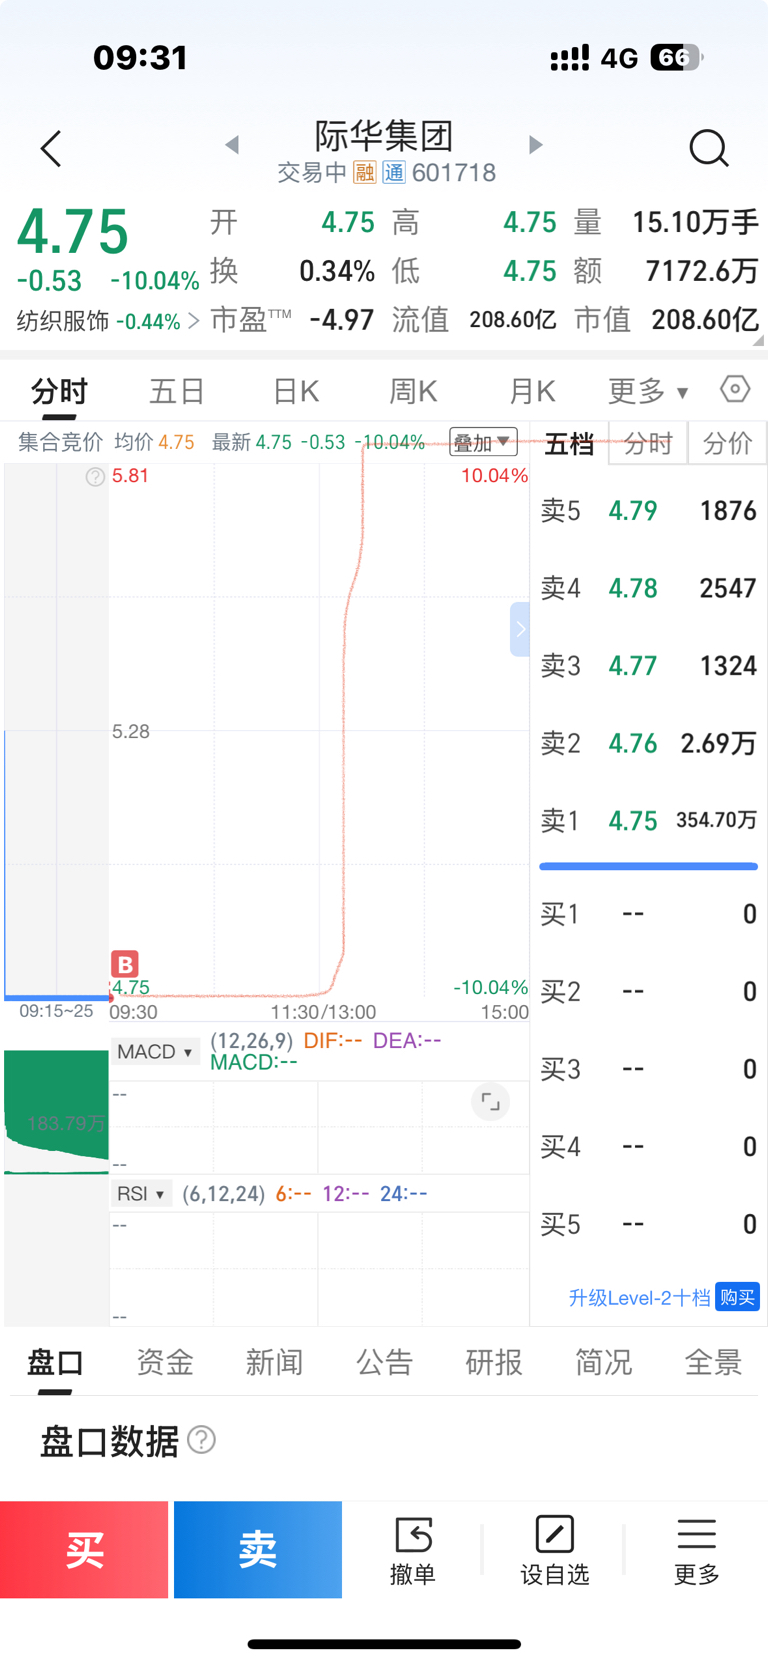Select the 分价 price distribution tab
Screen dimensions: 769x1665
click(727, 443)
